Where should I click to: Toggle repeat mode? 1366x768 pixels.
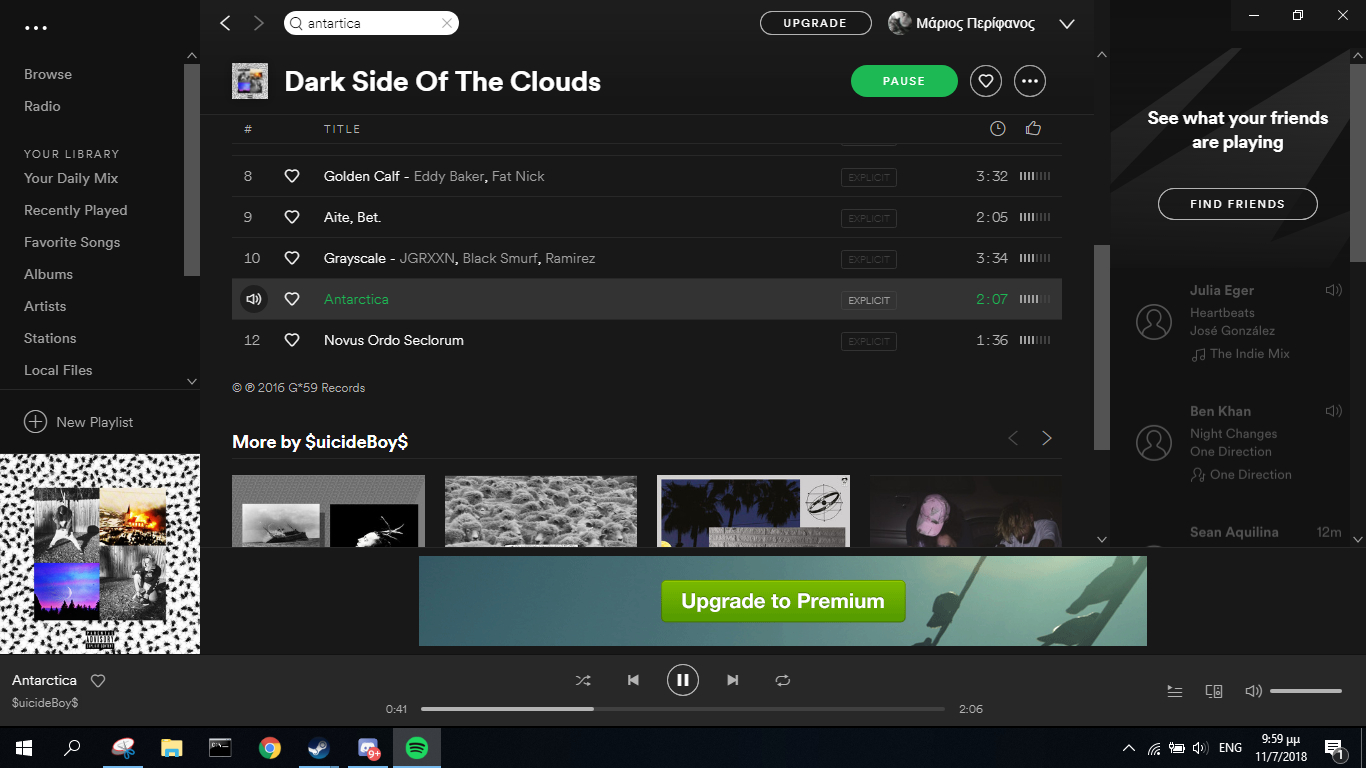tap(782, 680)
